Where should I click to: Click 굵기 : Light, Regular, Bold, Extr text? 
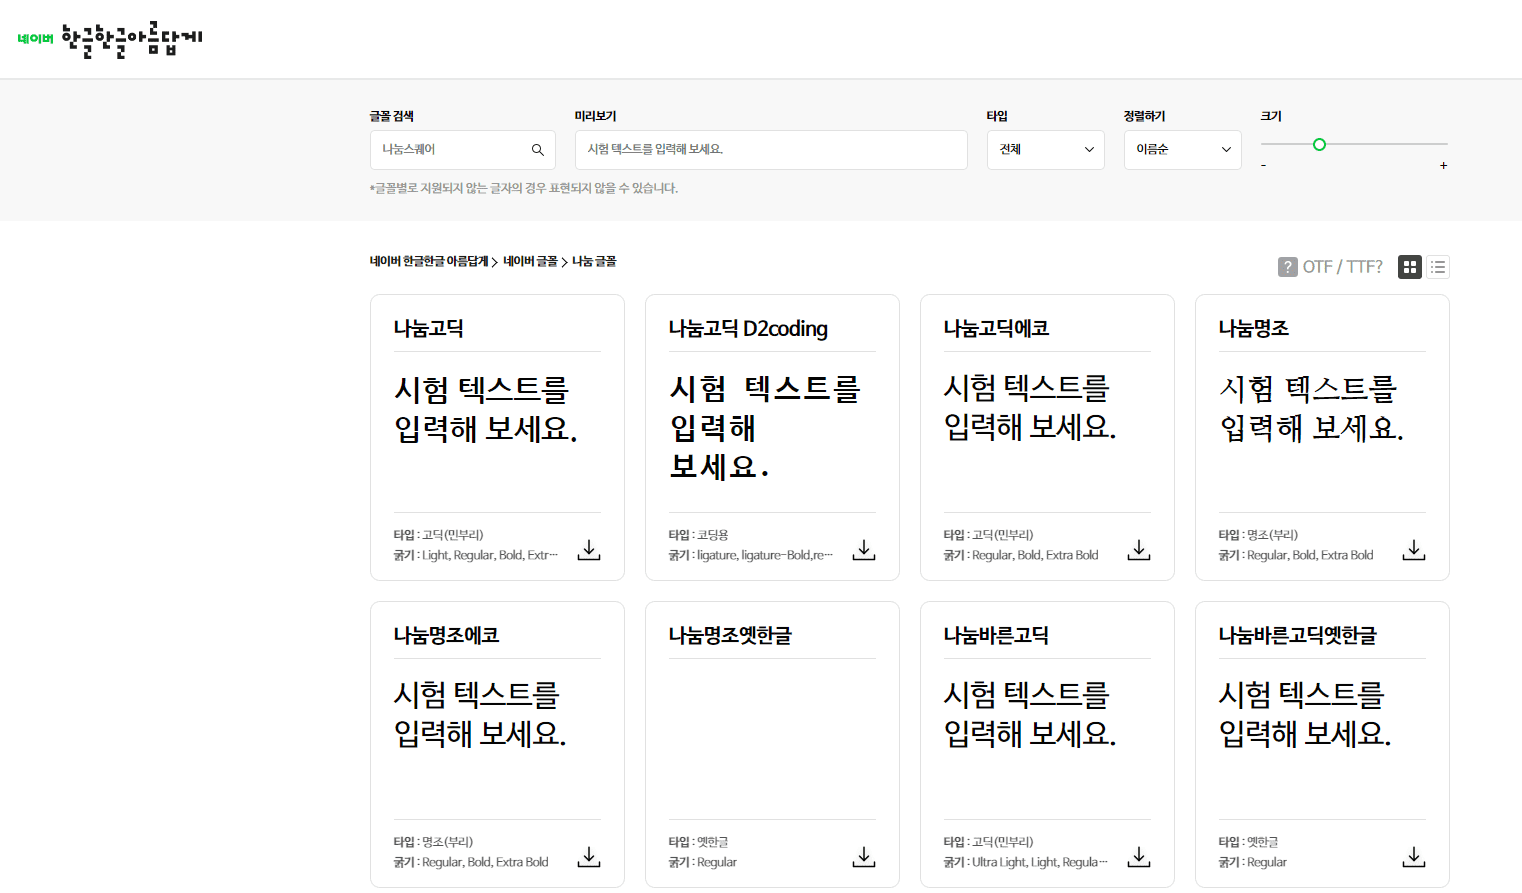[x=476, y=556]
